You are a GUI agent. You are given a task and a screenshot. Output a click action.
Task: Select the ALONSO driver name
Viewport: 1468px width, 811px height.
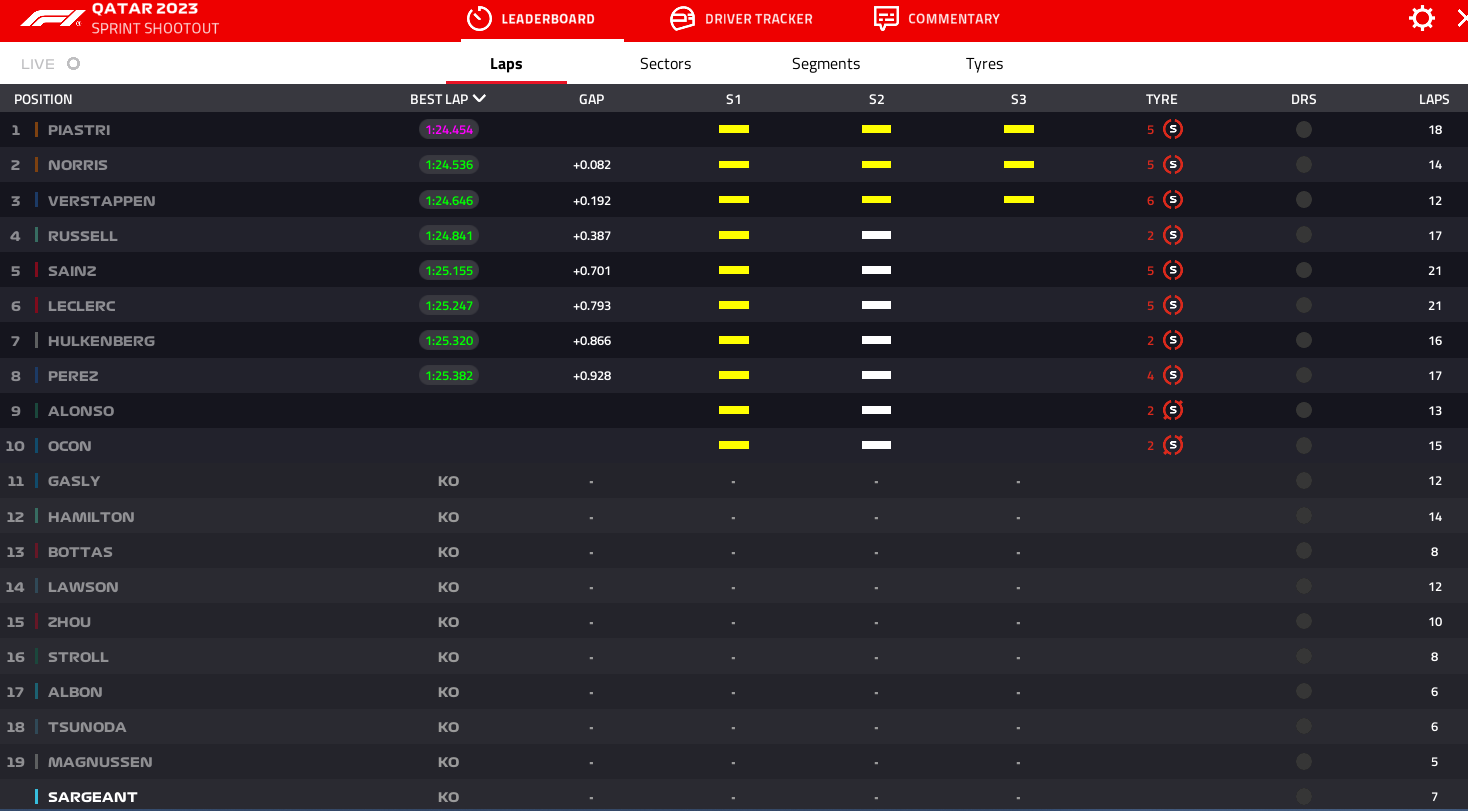tap(81, 411)
